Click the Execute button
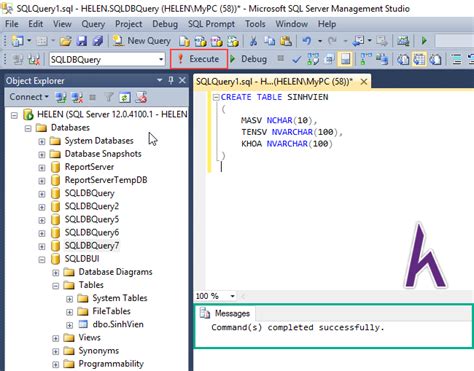Screen dimensions: 474x371 (199, 59)
